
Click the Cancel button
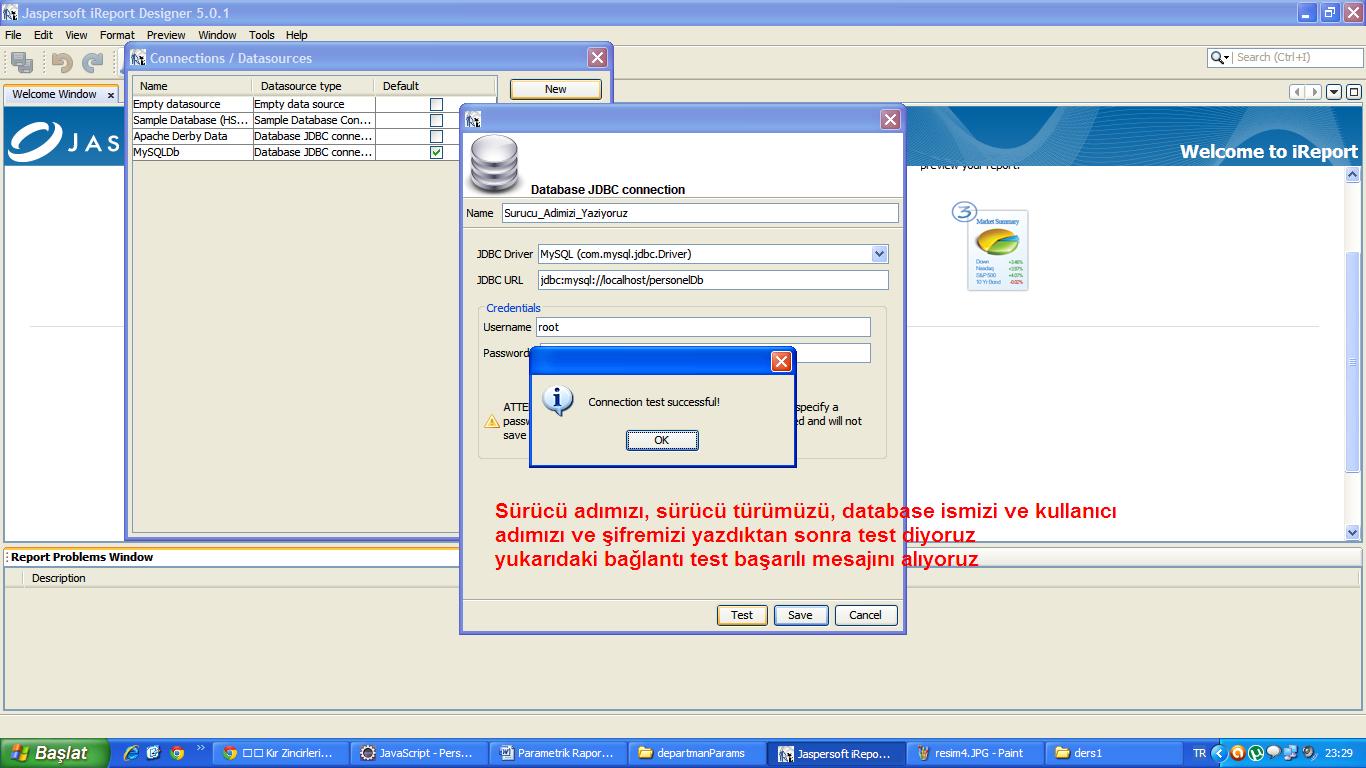(x=866, y=615)
